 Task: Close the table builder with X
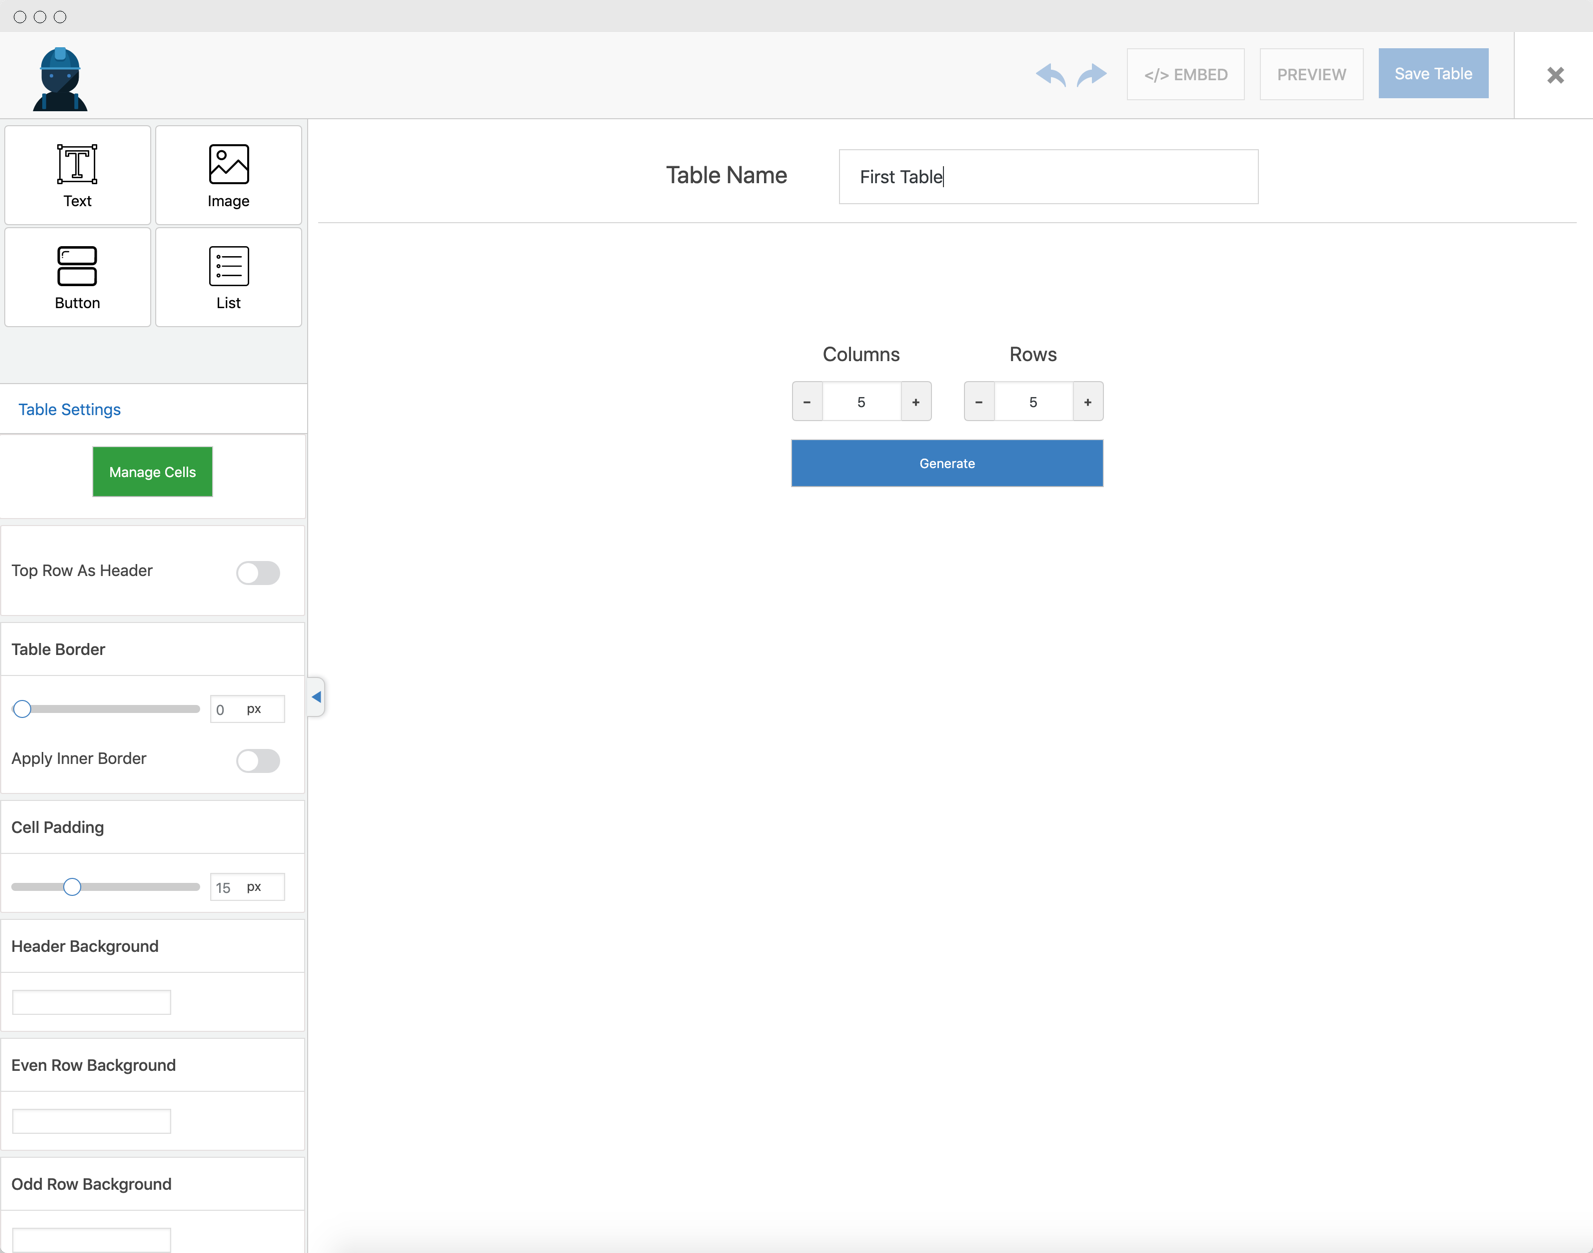click(x=1555, y=75)
